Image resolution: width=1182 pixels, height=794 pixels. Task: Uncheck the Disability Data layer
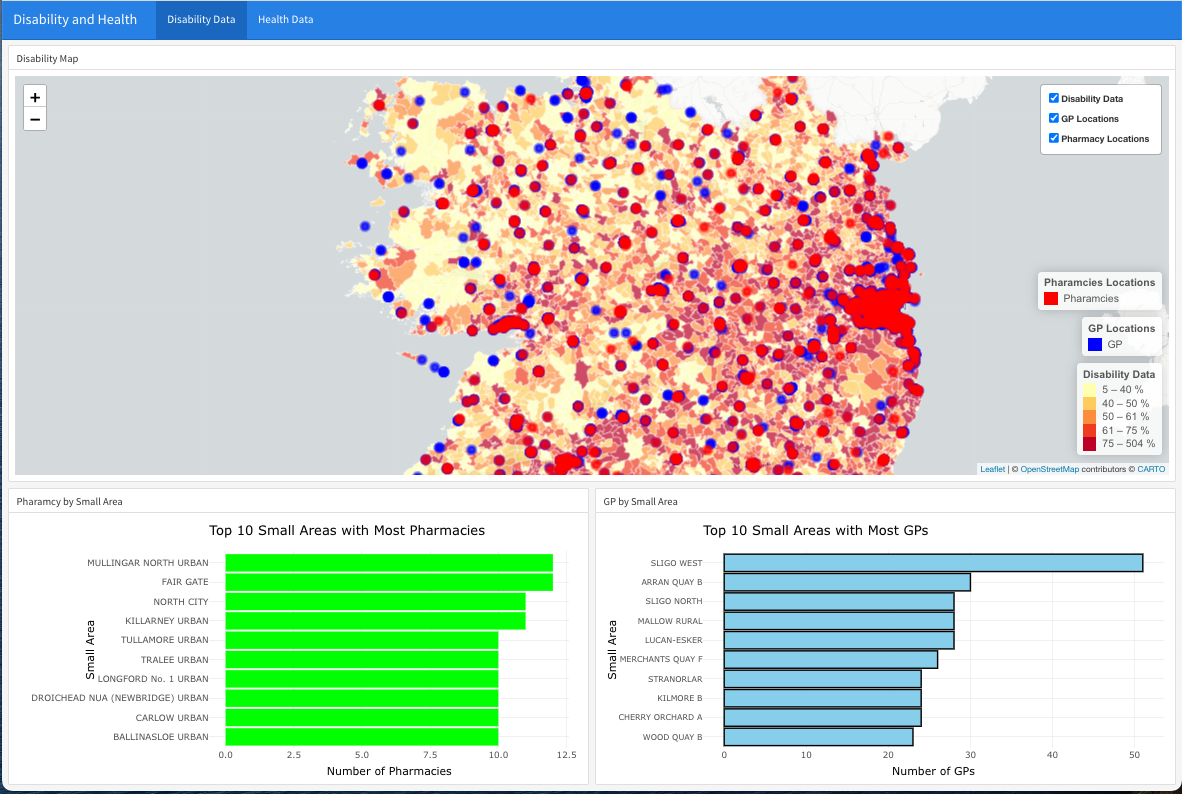(1053, 97)
